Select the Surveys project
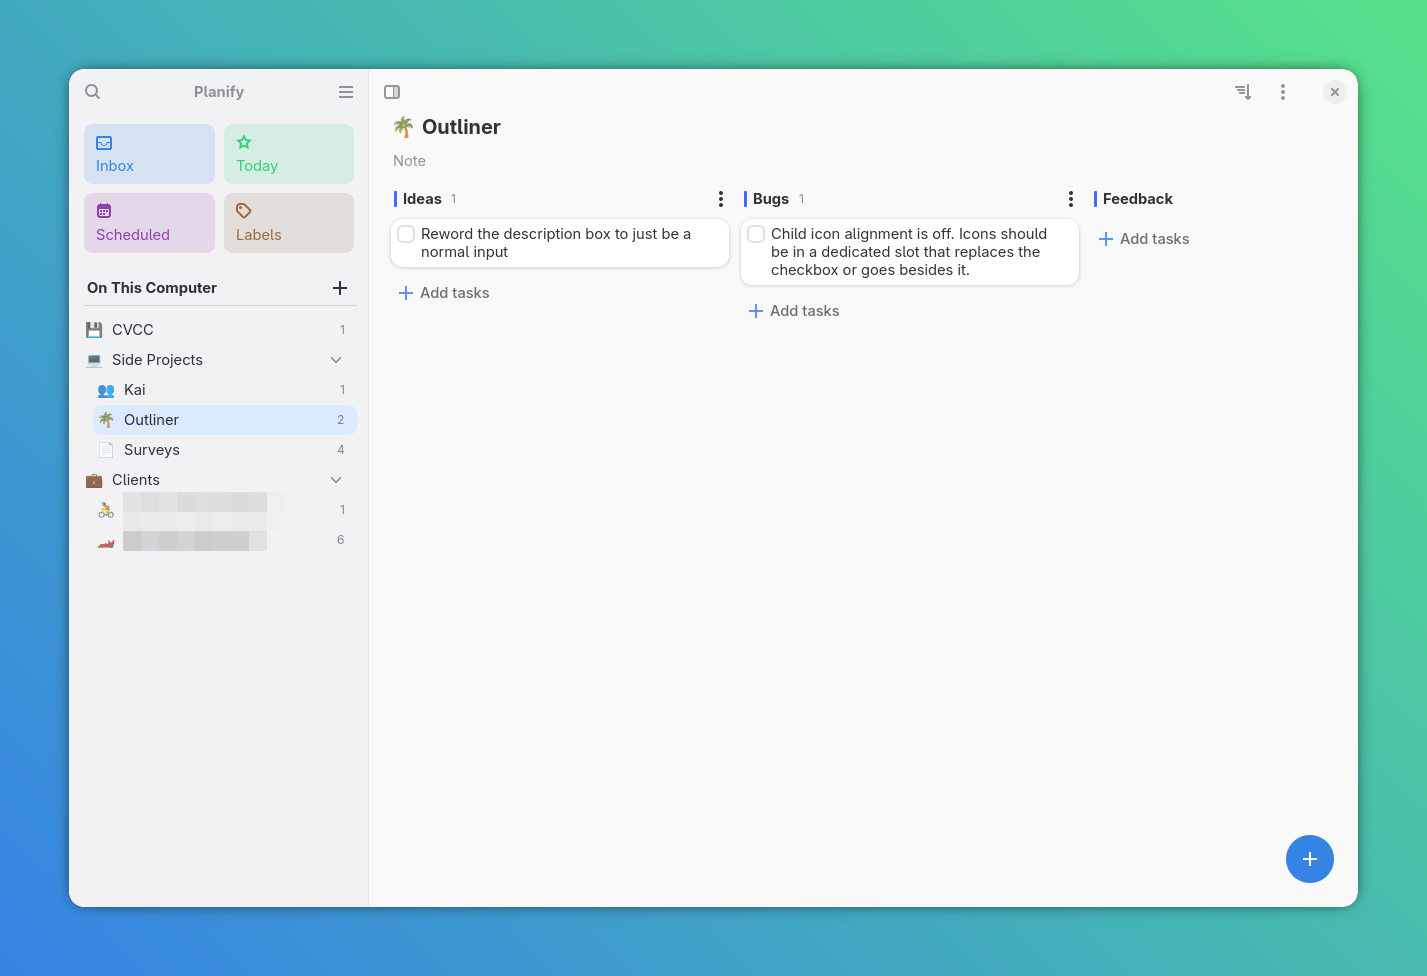The image size is (1427, 976). click(152, 450)
